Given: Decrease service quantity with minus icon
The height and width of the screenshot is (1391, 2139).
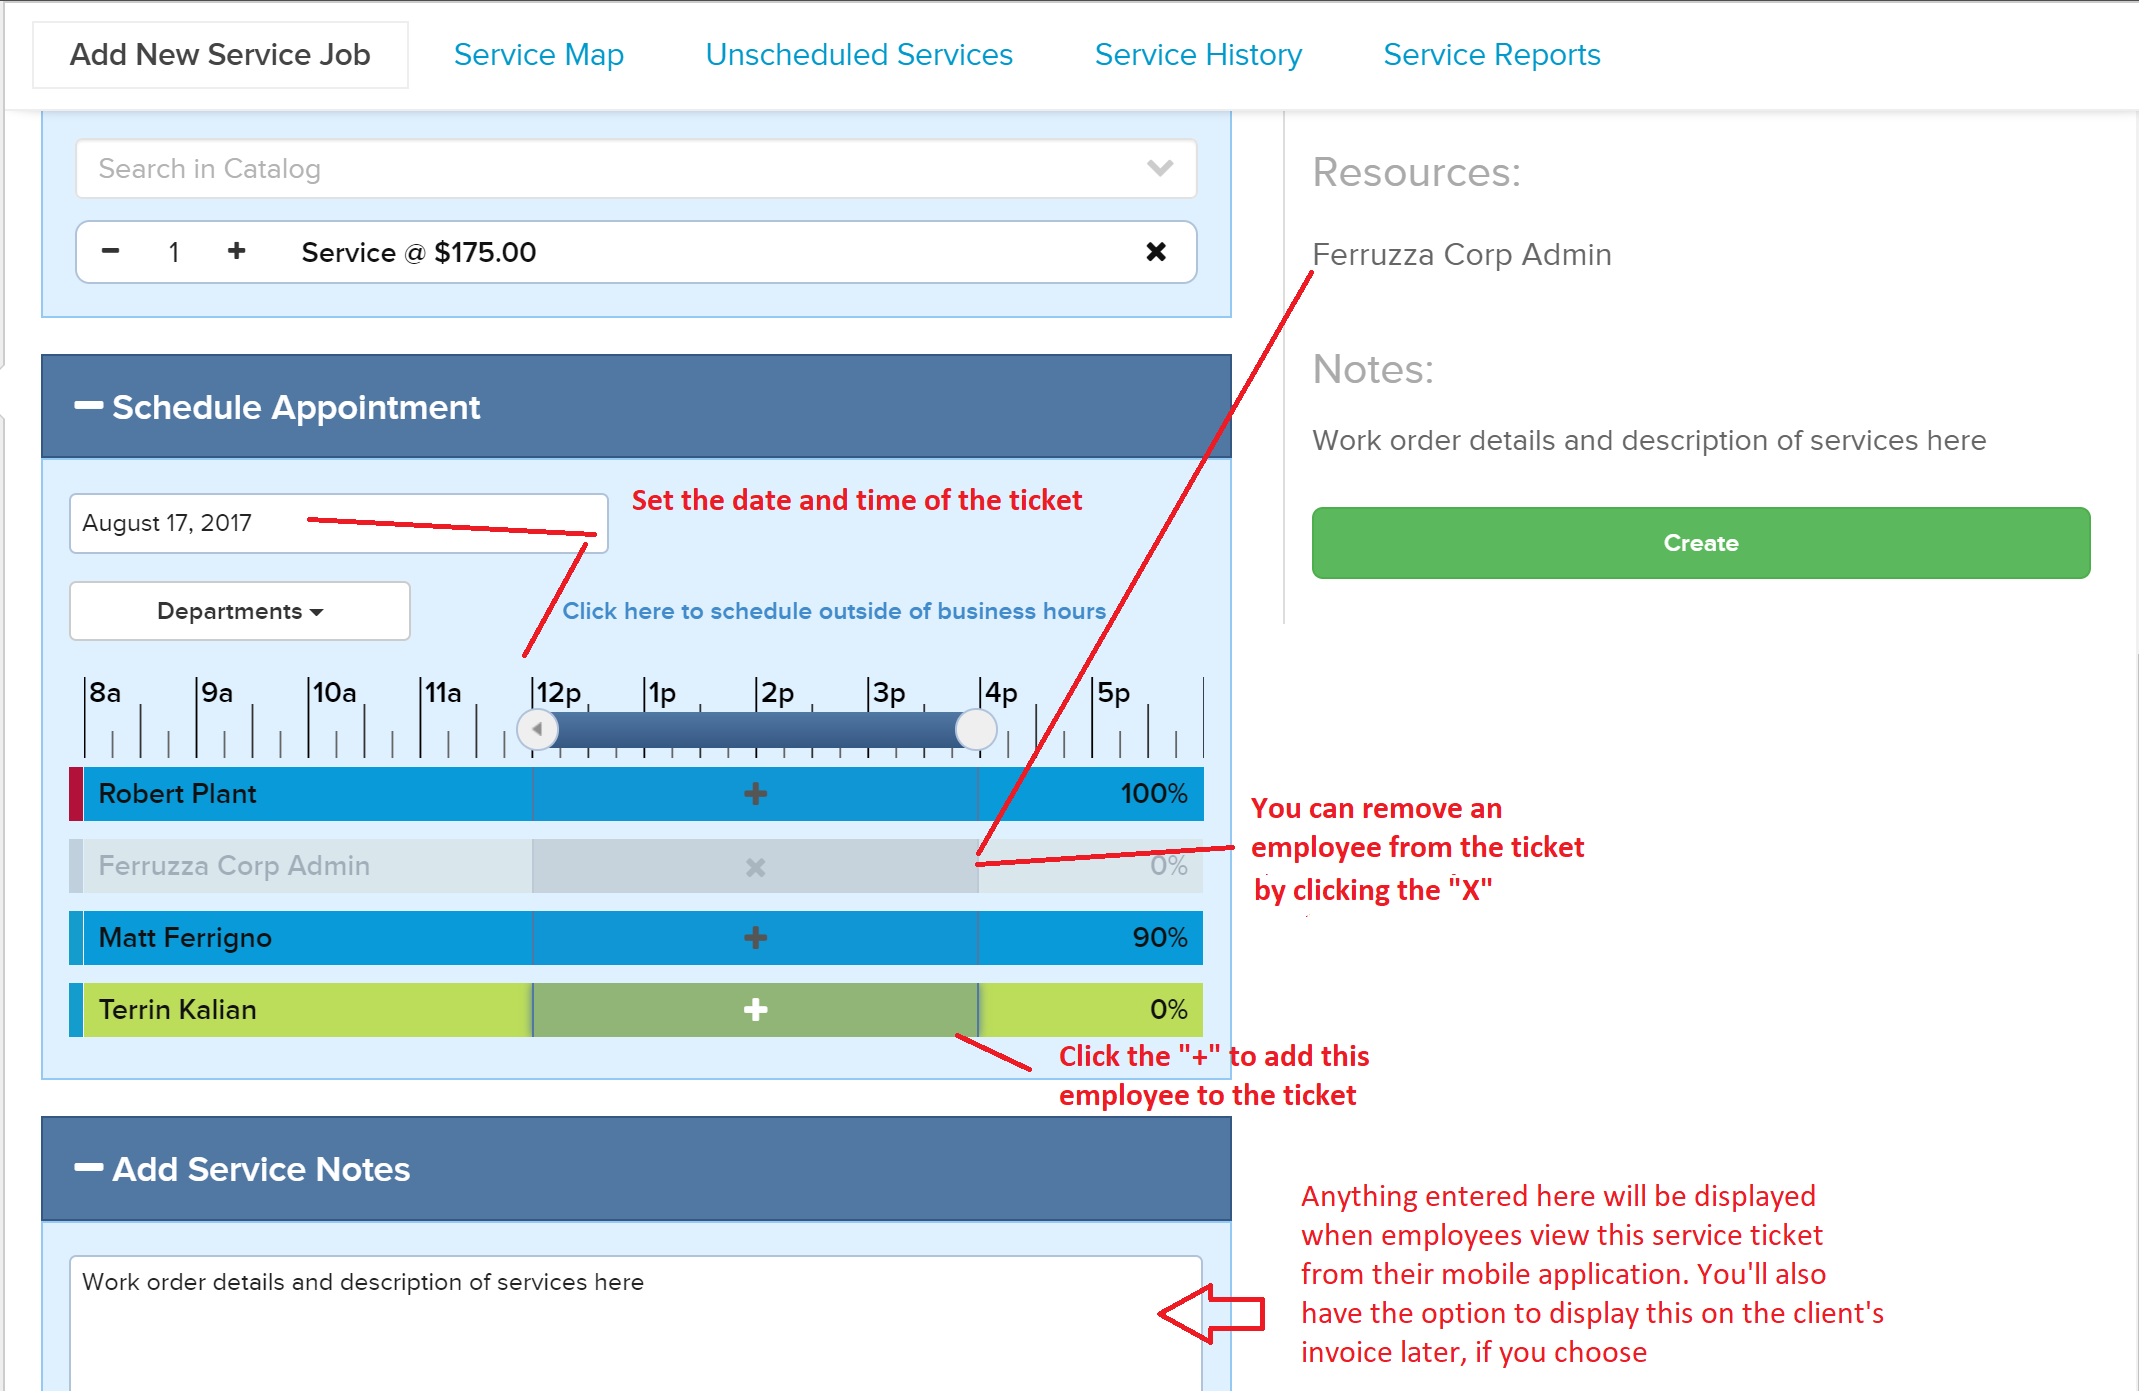Looking at the screenshot, I should [x=111, y=251].
